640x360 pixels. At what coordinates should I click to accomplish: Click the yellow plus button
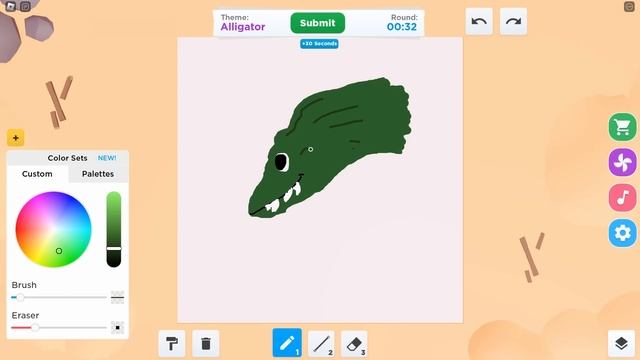point(16,138)
